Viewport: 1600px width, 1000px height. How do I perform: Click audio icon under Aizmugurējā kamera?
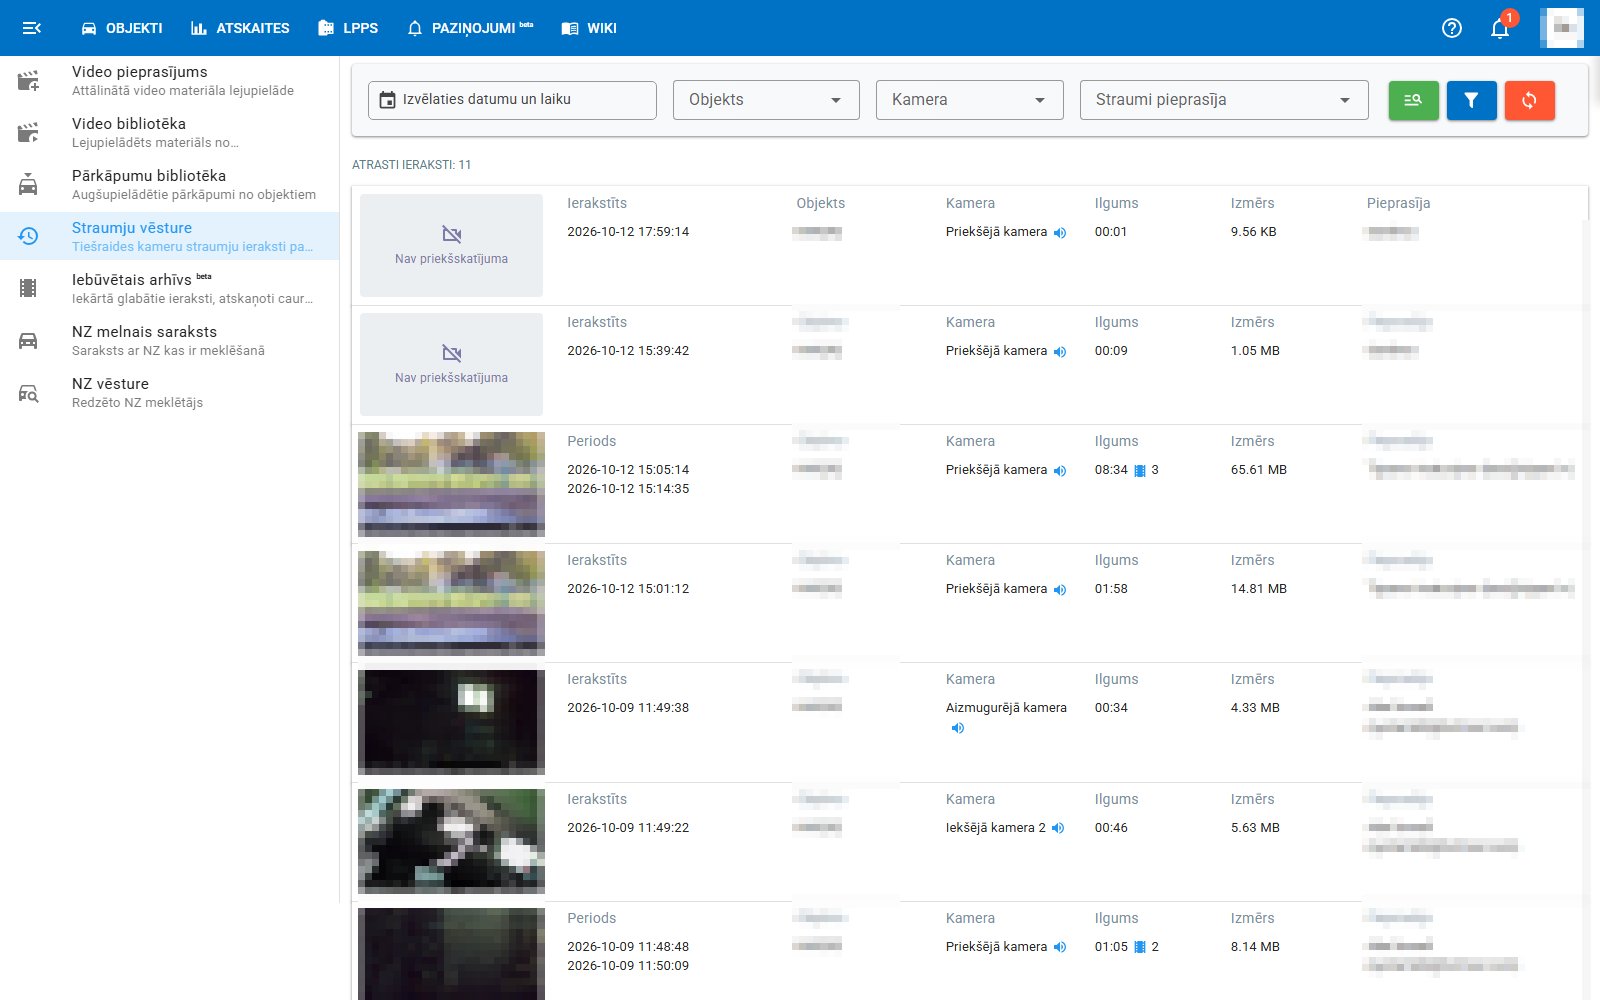[957, 728]
